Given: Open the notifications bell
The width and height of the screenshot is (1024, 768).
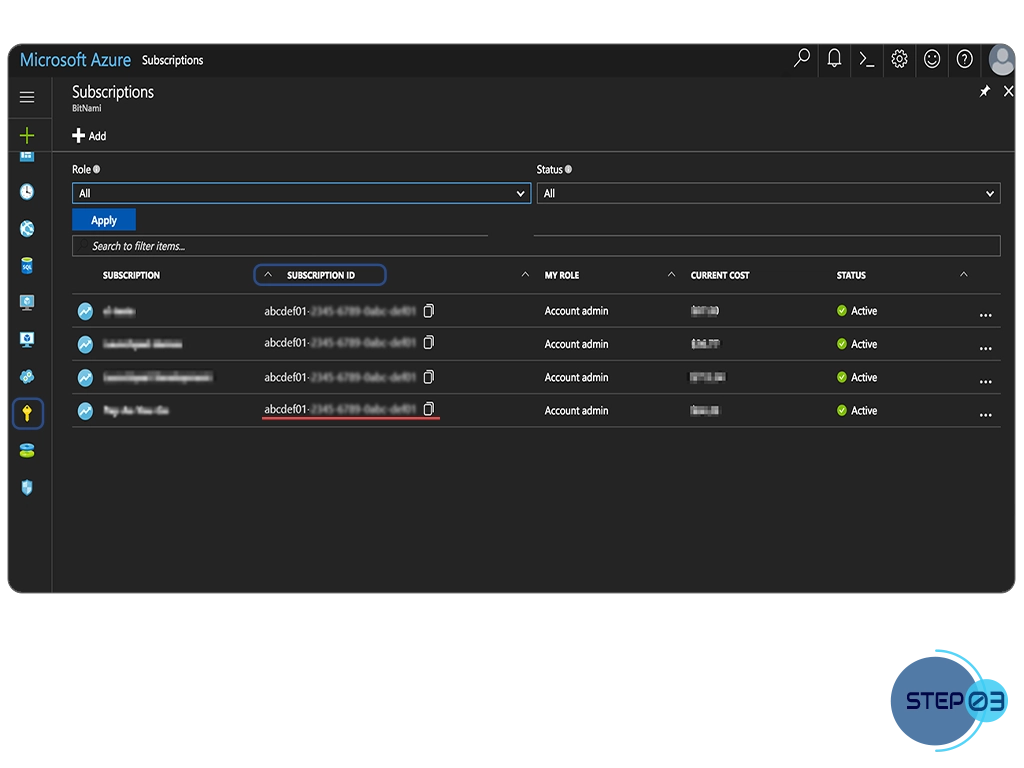Looking at the screenshot, I should (834, 59).
